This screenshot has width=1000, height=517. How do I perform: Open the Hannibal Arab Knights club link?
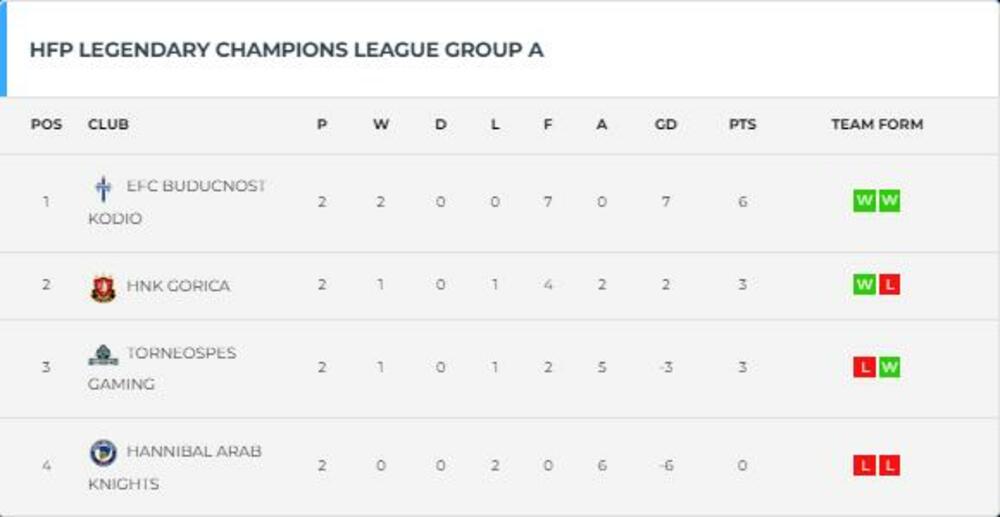click(194, 451)
